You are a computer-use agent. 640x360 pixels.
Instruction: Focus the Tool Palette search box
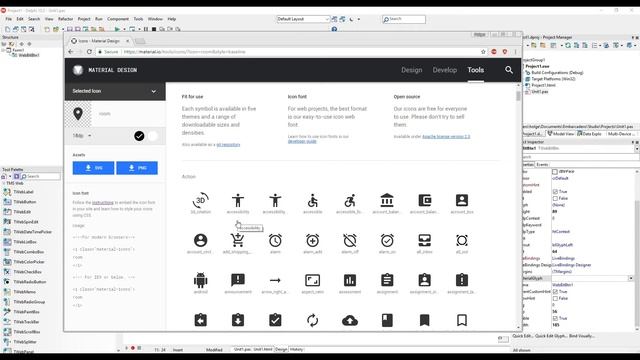[x=41, y=176]
